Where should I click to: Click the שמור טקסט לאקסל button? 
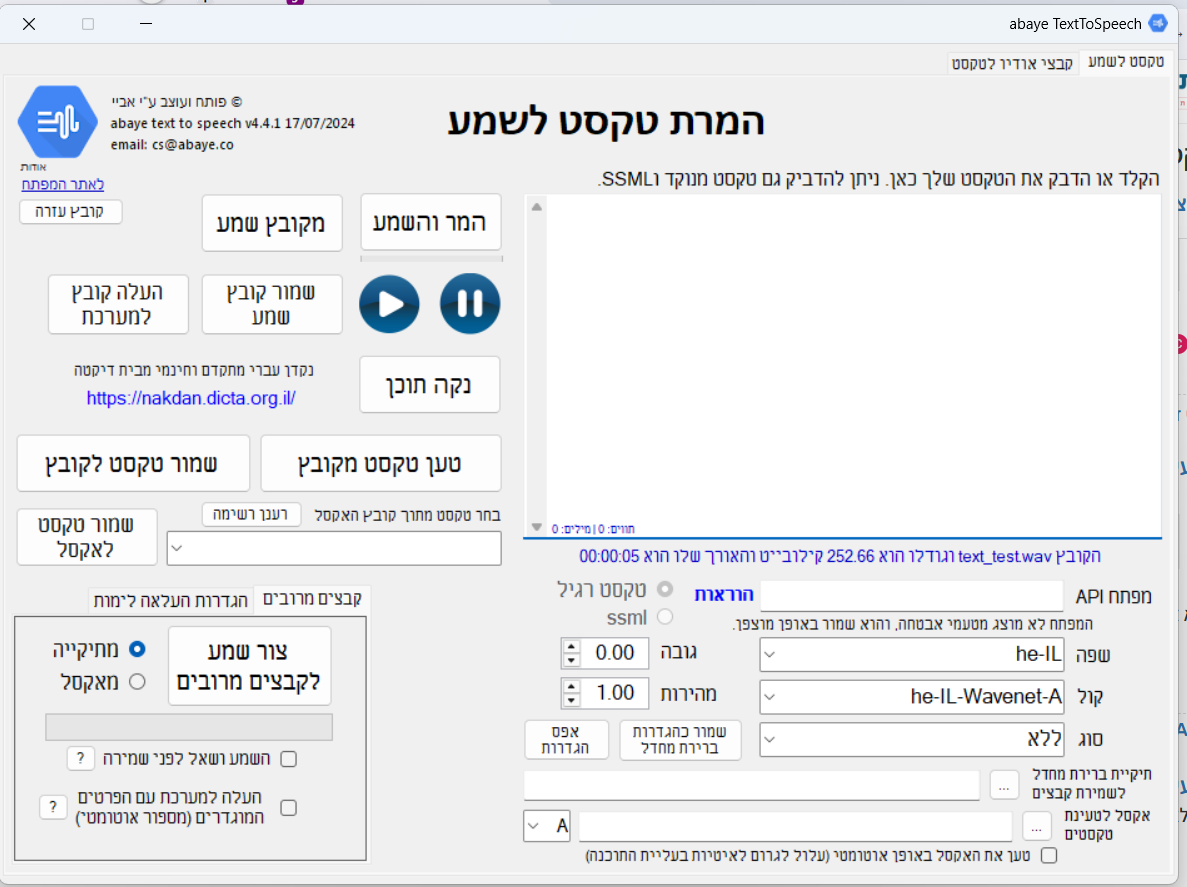(x=86, y=537)
